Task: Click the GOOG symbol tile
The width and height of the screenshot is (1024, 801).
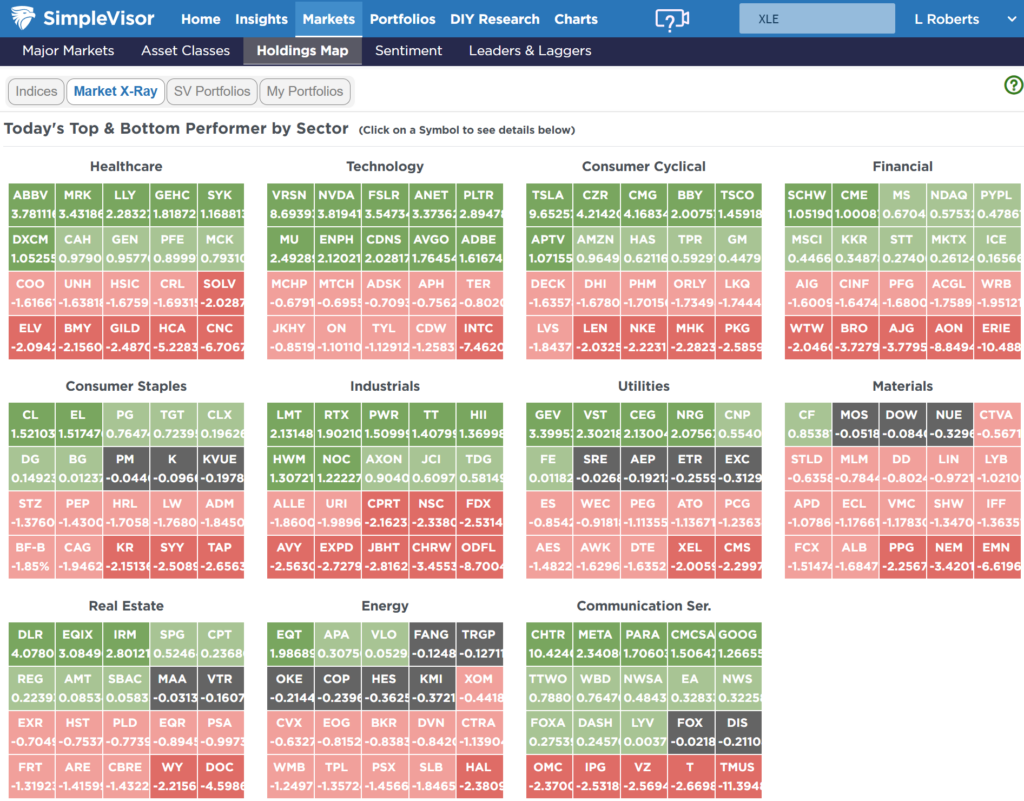Action: pyautogui.click(x=737, y=644)
